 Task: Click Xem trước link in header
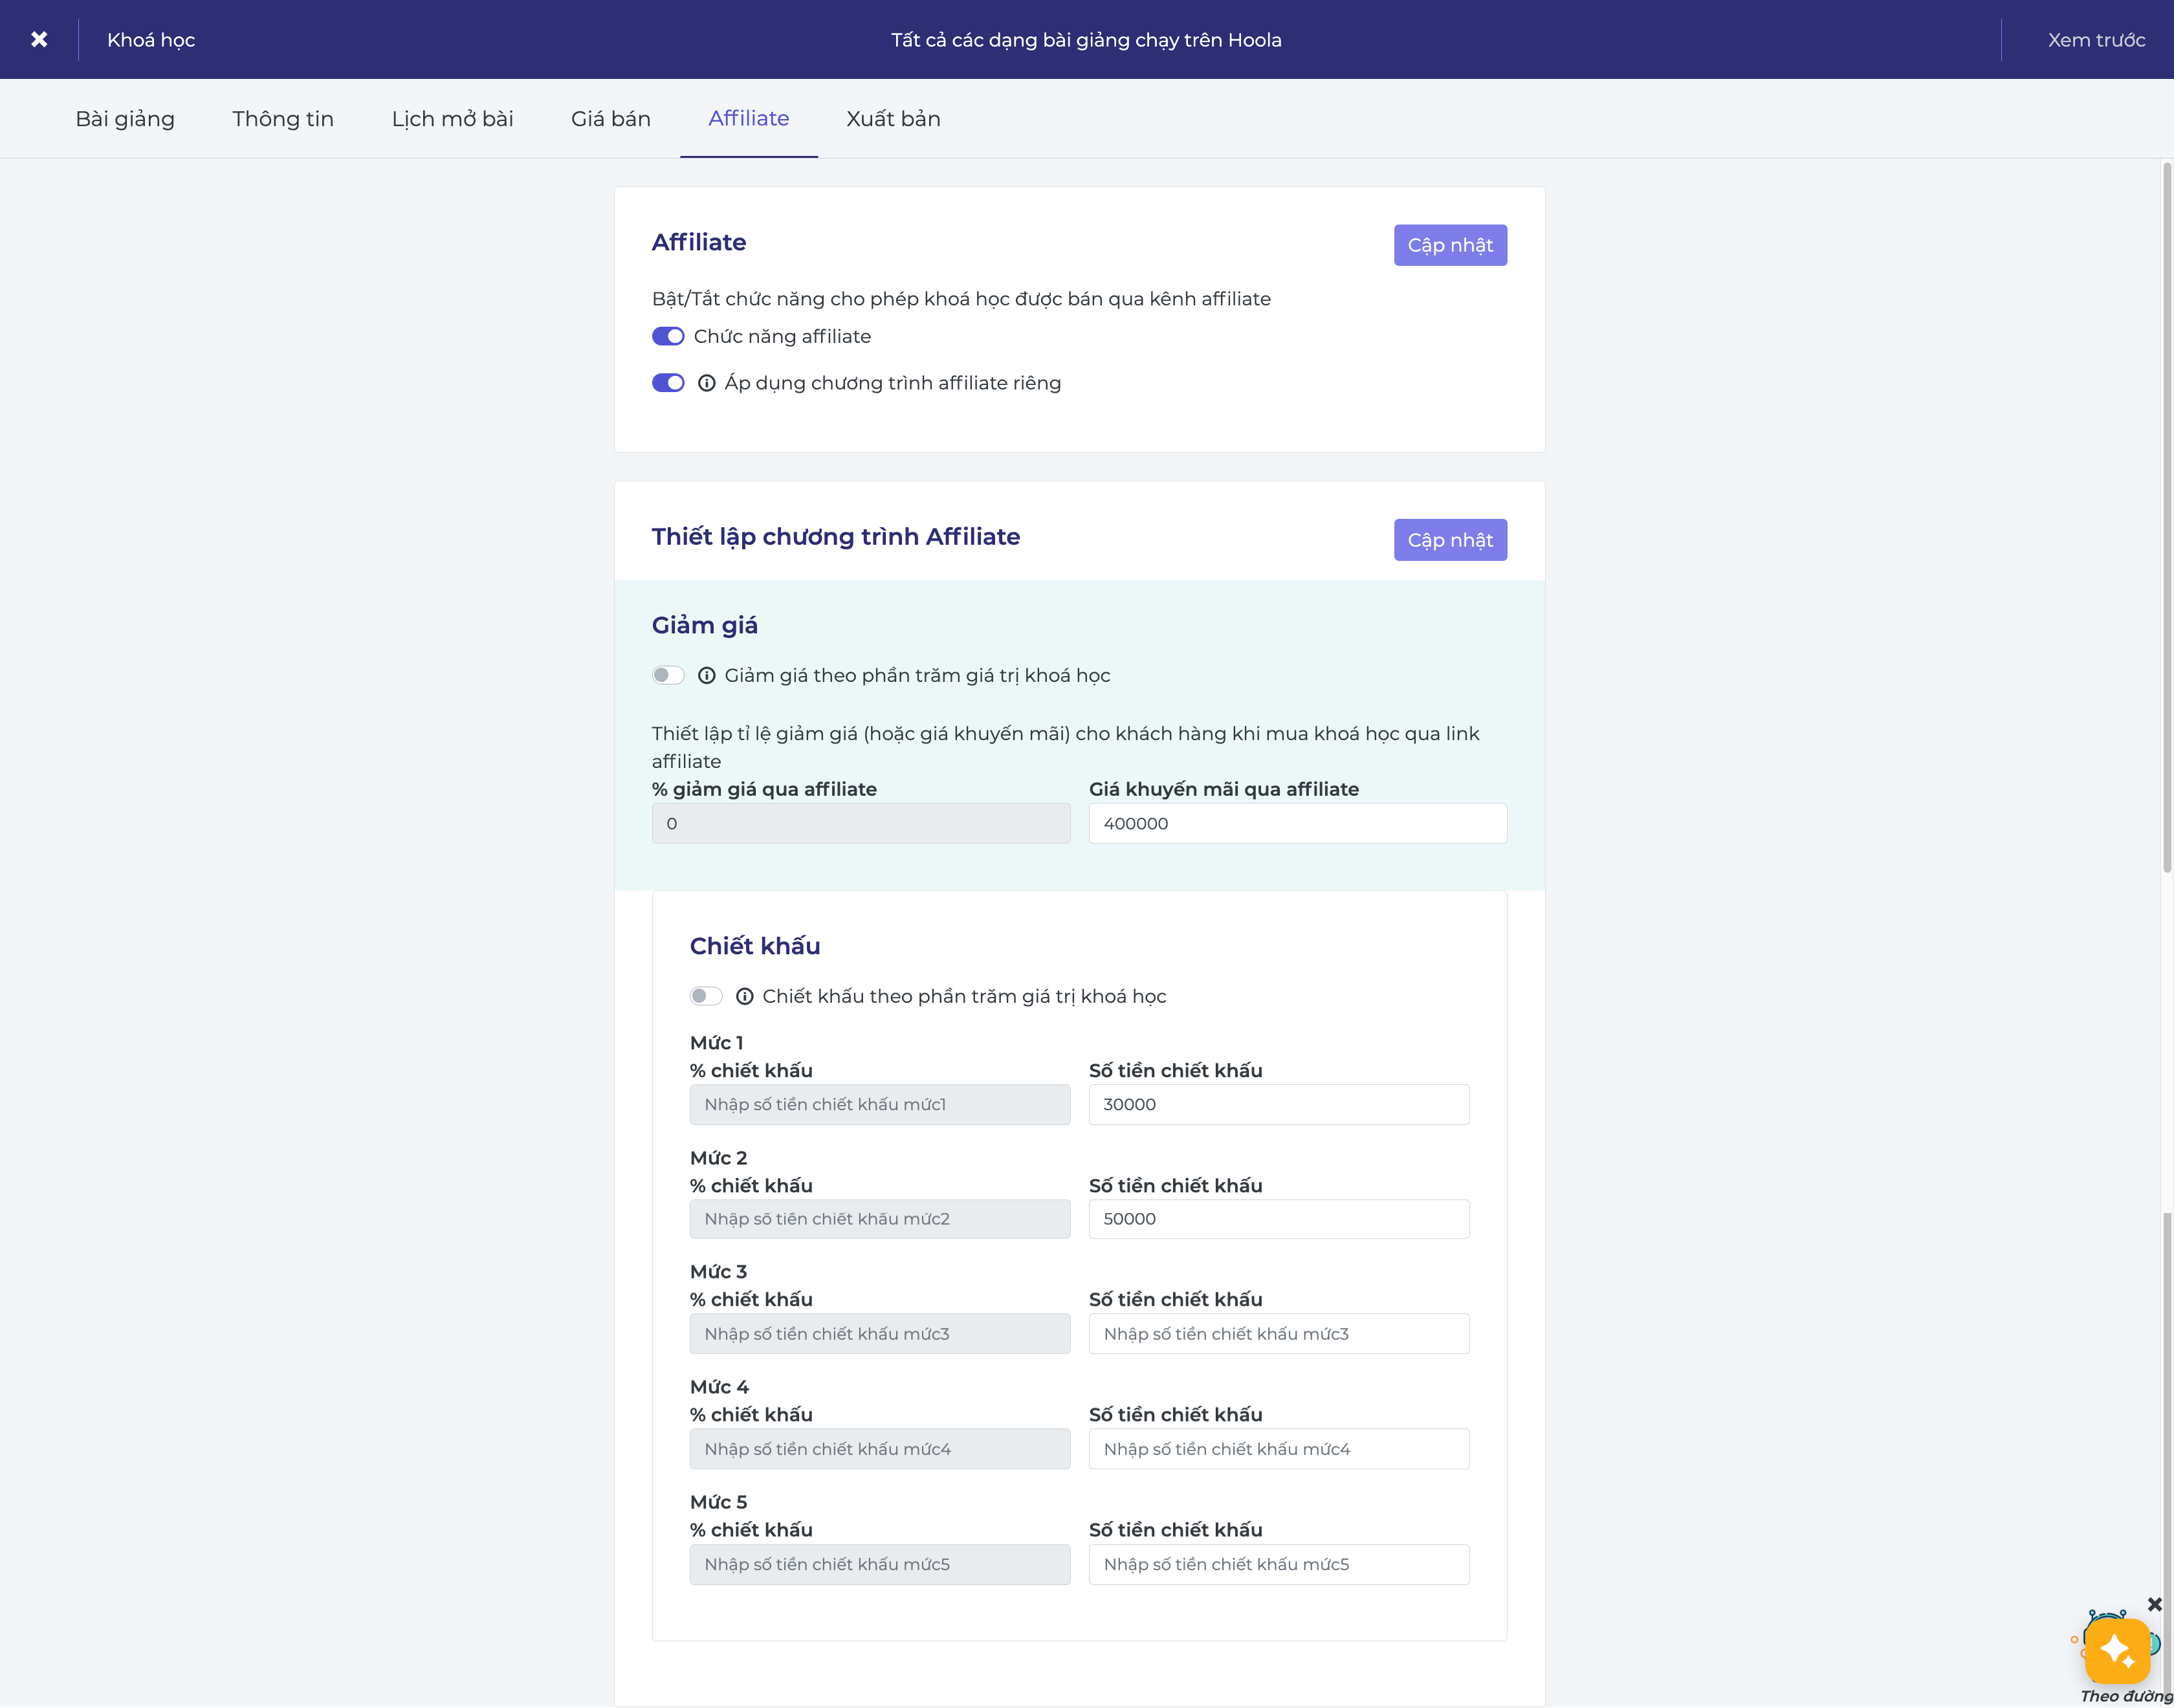2096,40
